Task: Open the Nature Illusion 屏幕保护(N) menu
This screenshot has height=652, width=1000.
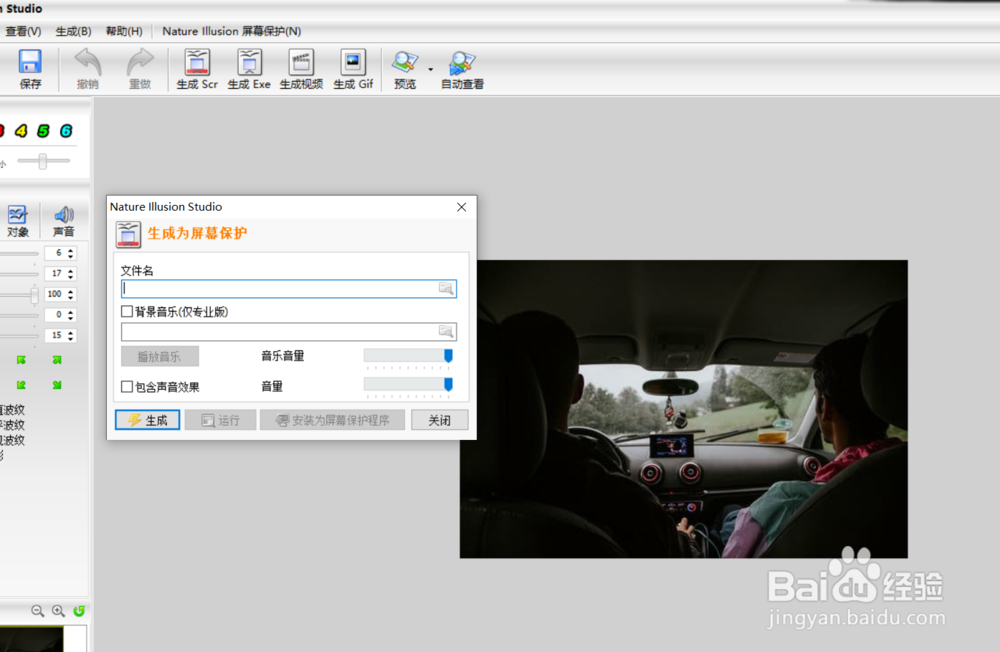Action: coord(232,31)
